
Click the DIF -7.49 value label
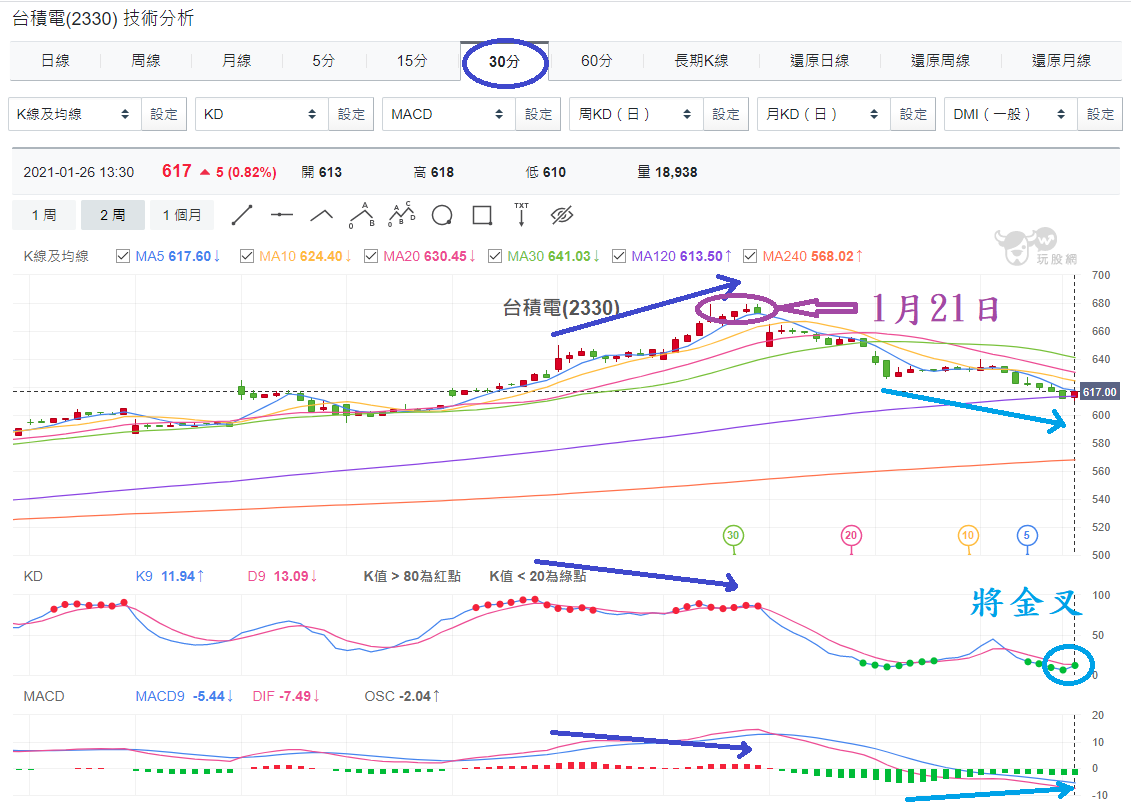[286, 696]
